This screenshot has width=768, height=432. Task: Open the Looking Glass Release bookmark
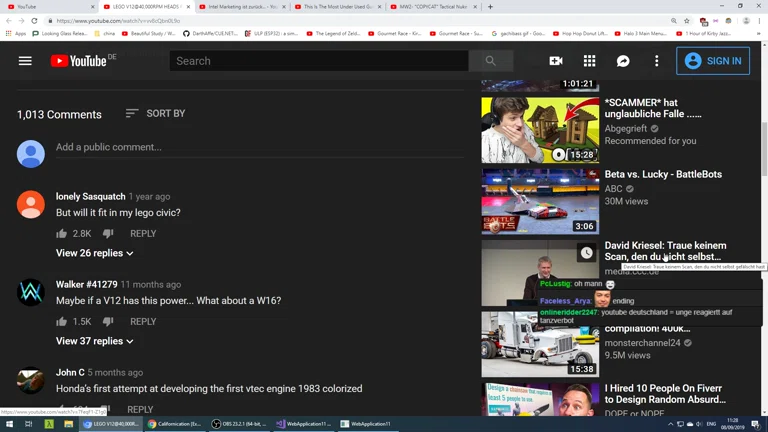60,33
